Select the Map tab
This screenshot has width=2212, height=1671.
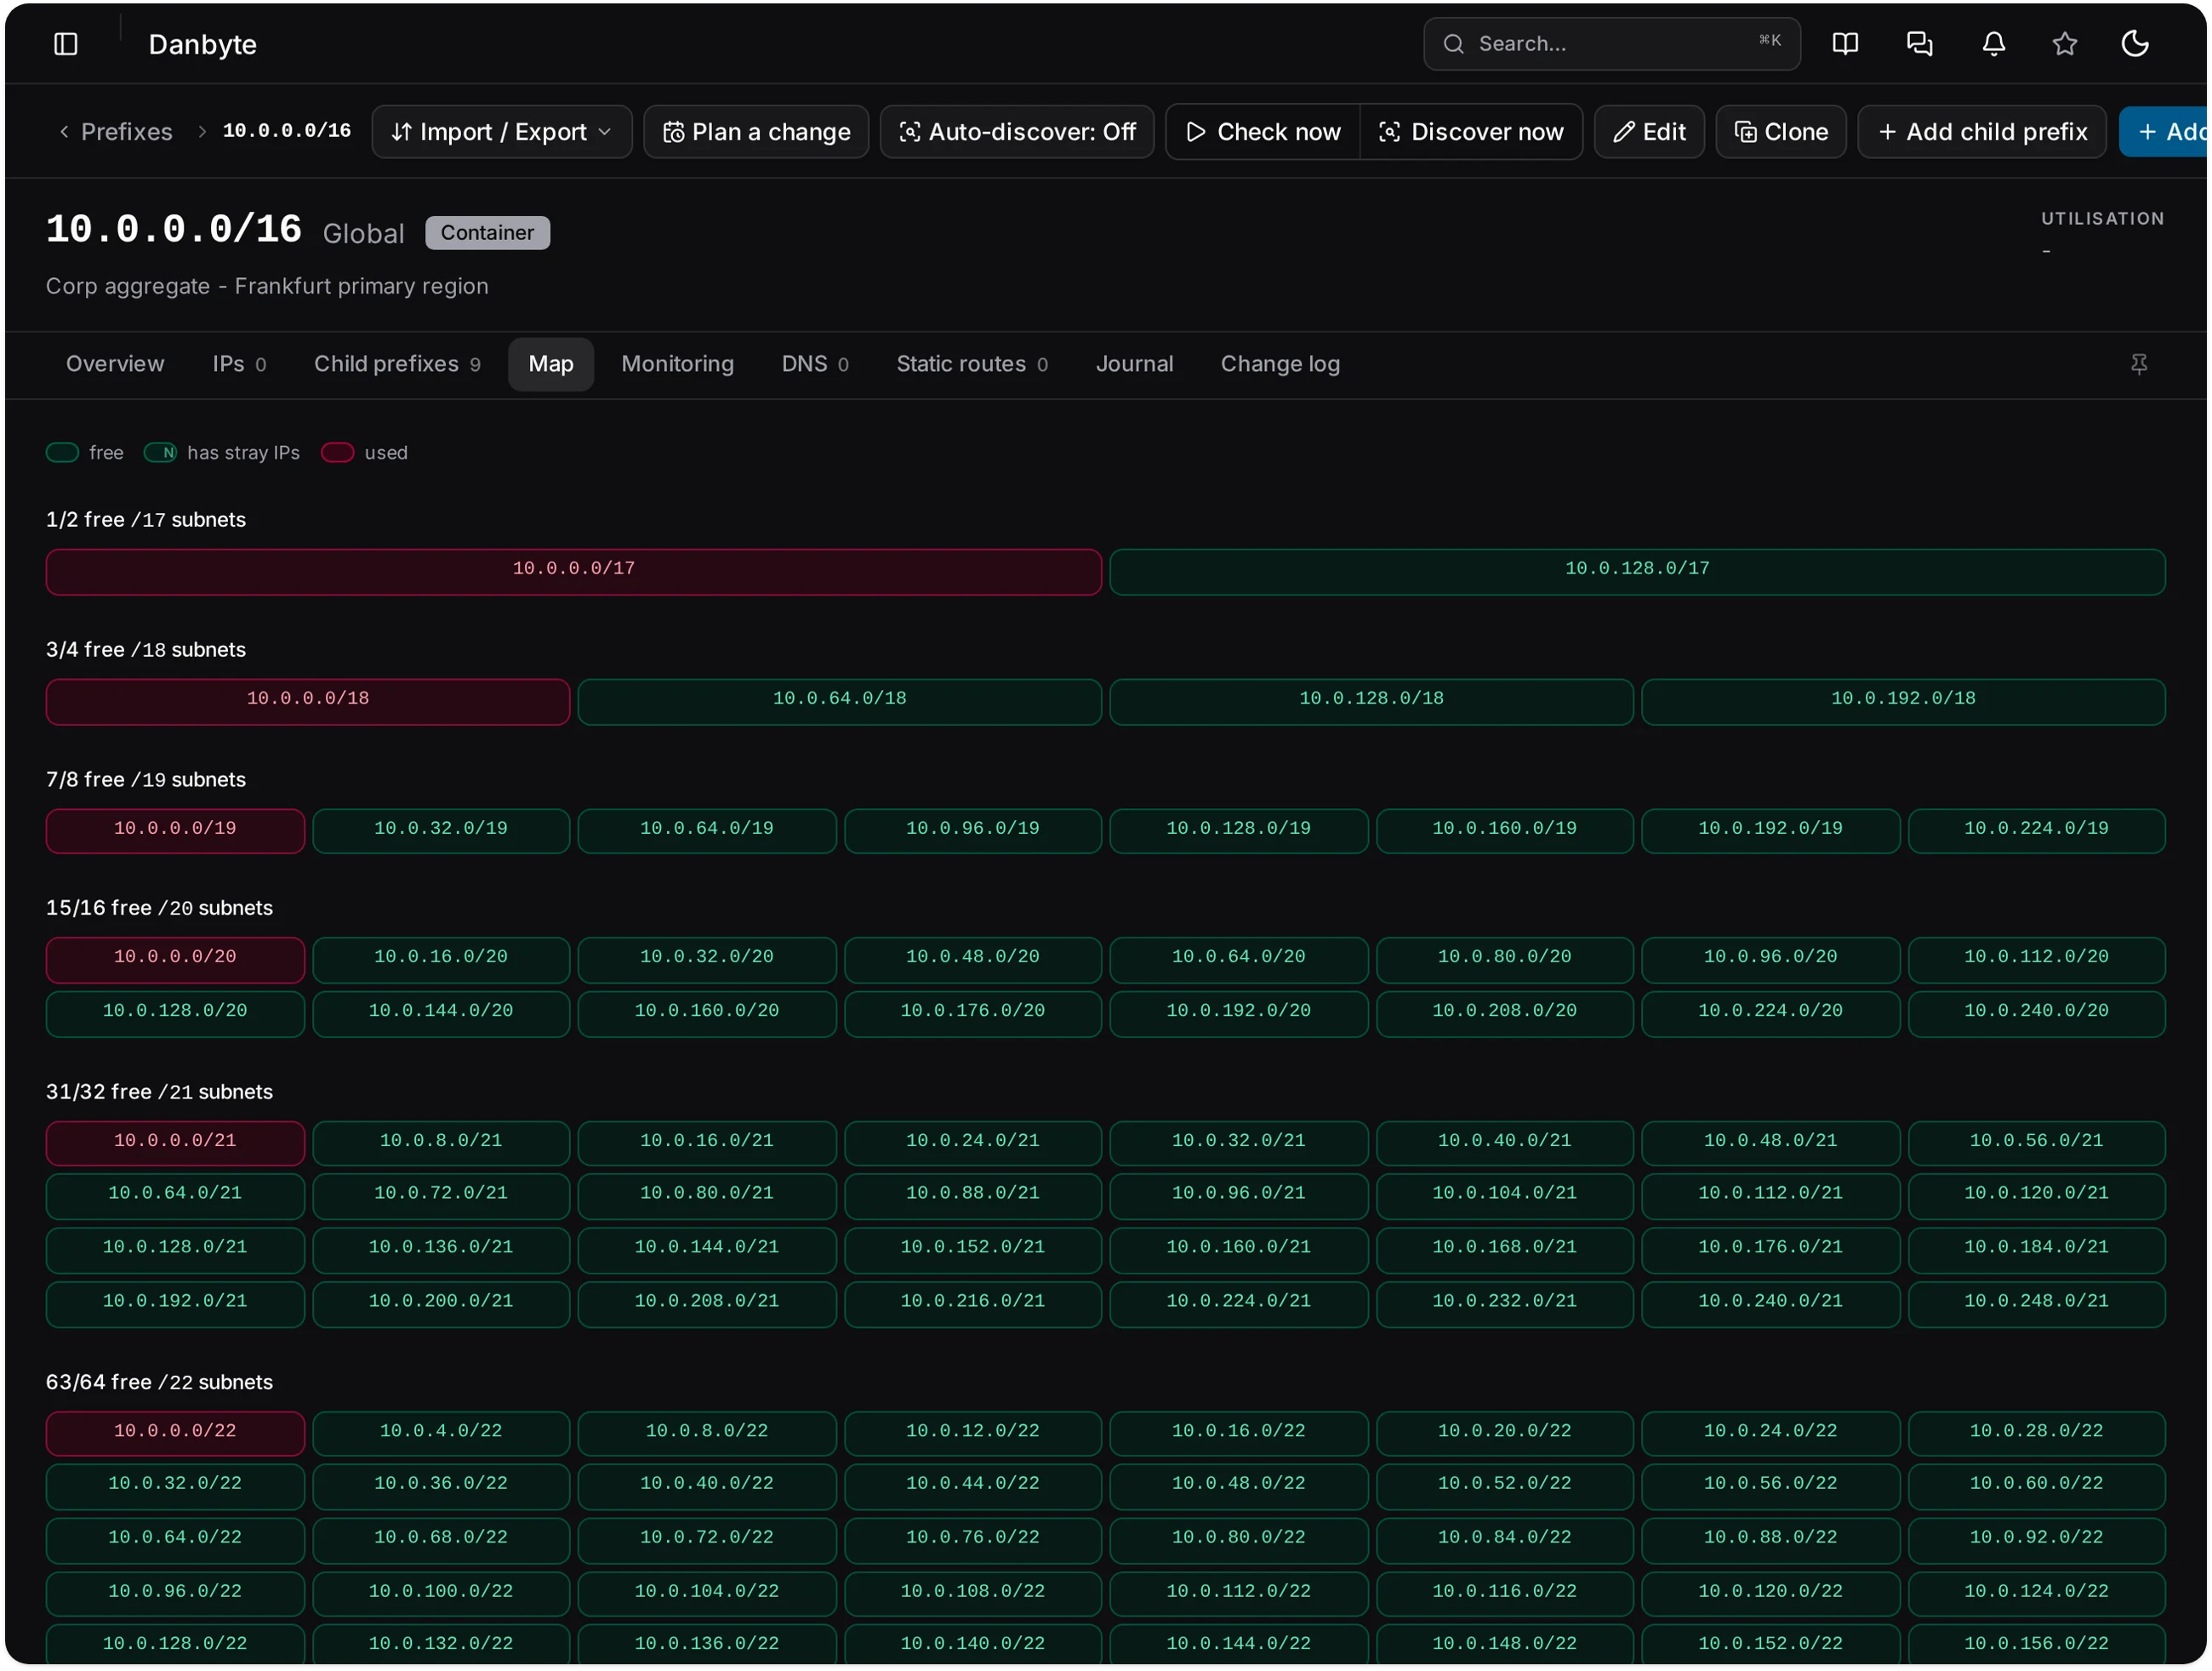(x=551, y=364)
